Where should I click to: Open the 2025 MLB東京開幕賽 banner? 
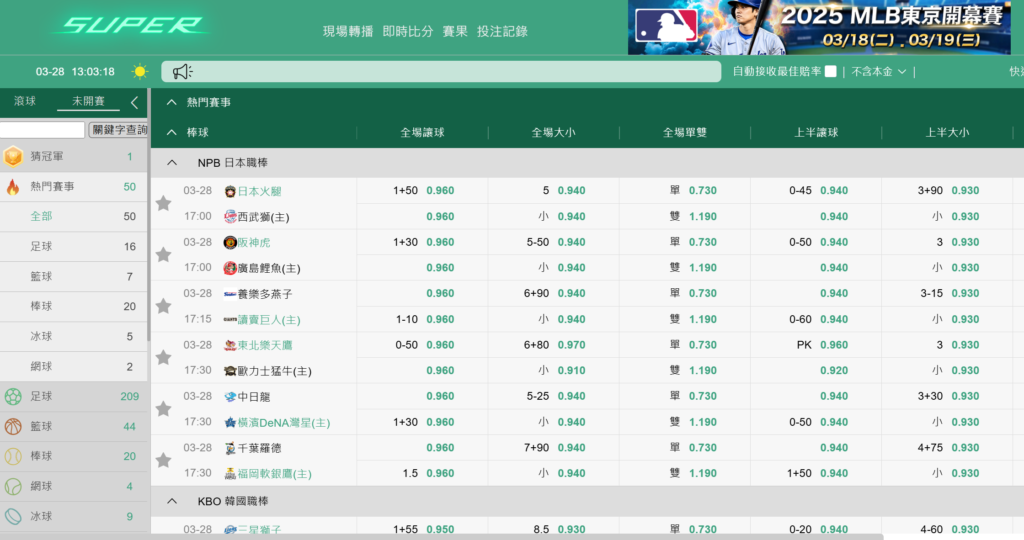tap(819, 27)
